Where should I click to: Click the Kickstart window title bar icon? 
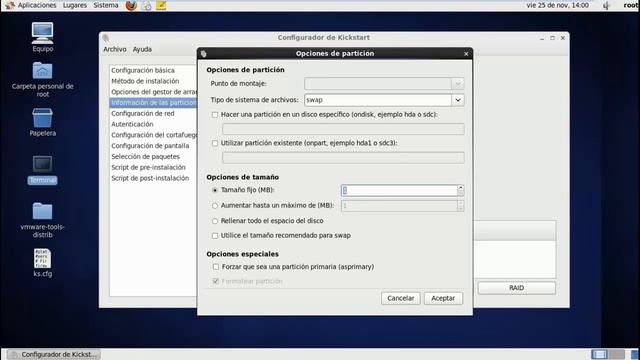(x=106, y=38)
